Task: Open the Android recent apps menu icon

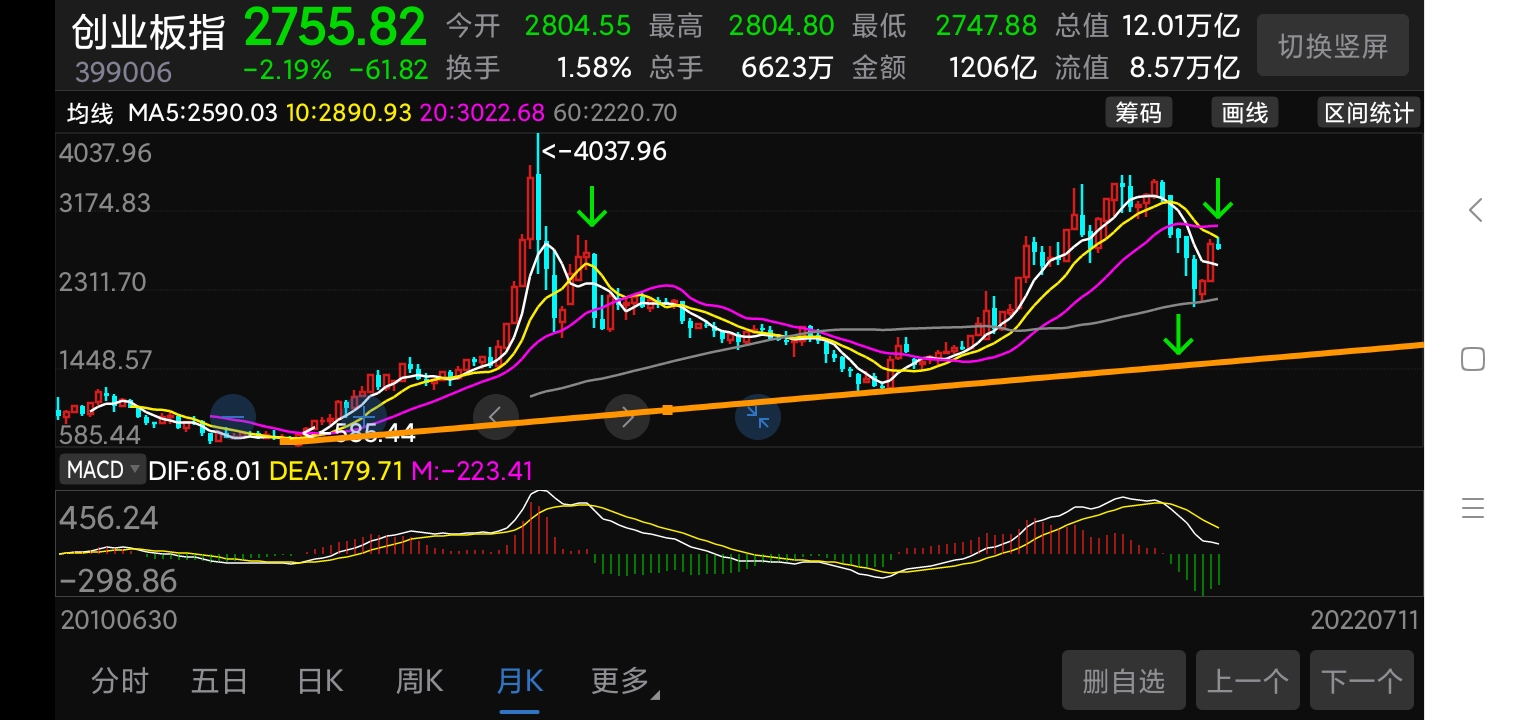Action: coord(1473,508)
